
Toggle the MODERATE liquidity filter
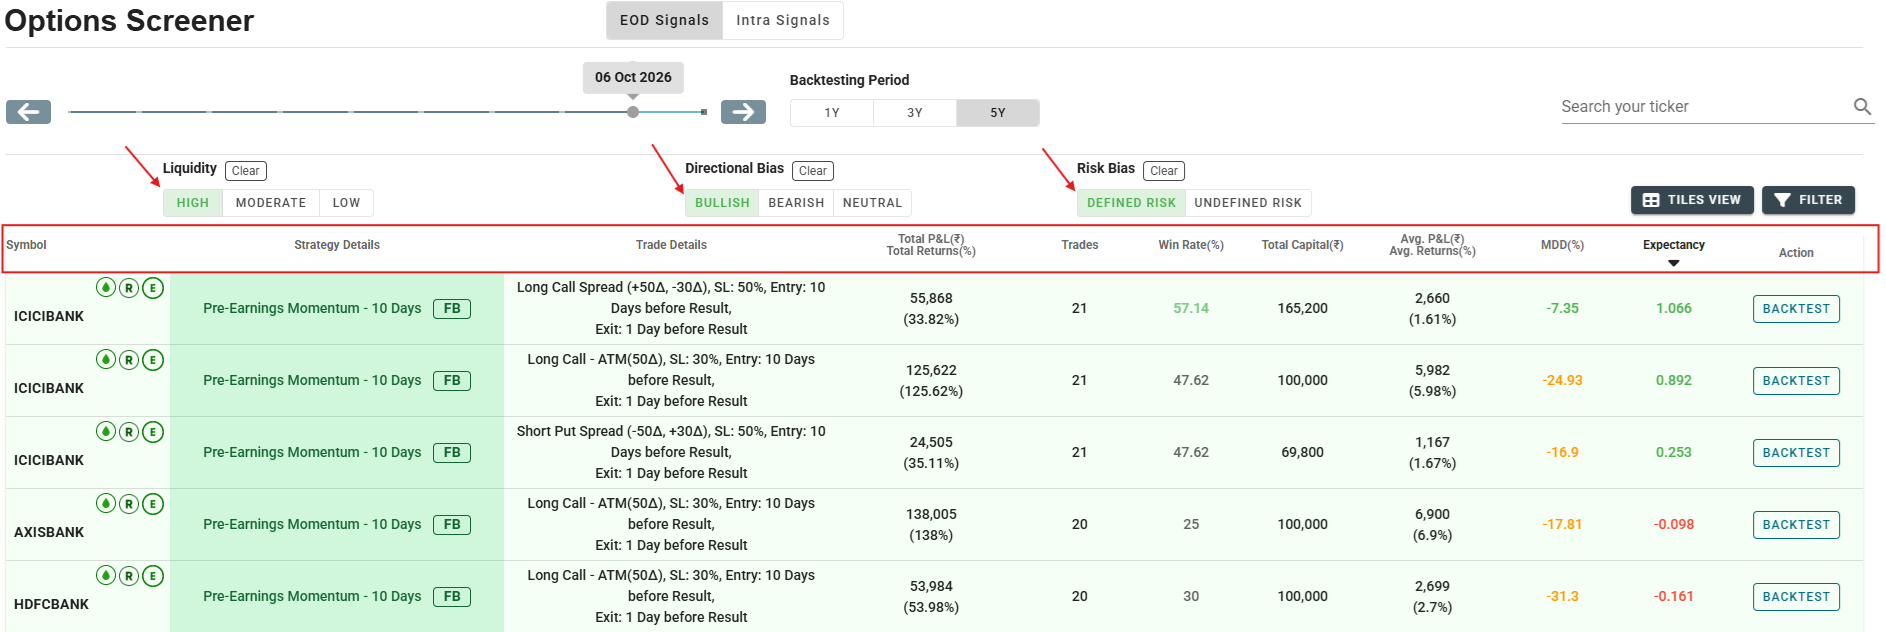(271, 203)
